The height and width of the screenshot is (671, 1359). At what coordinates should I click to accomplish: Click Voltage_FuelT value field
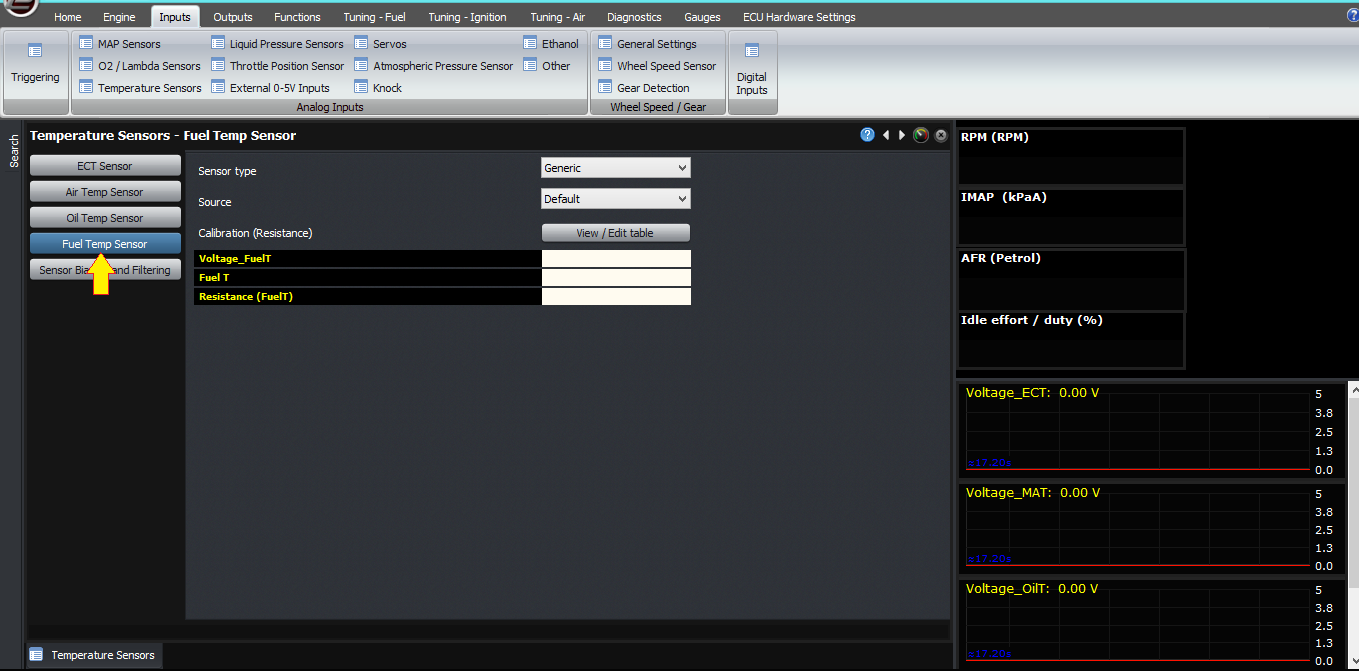pos(616,258)
